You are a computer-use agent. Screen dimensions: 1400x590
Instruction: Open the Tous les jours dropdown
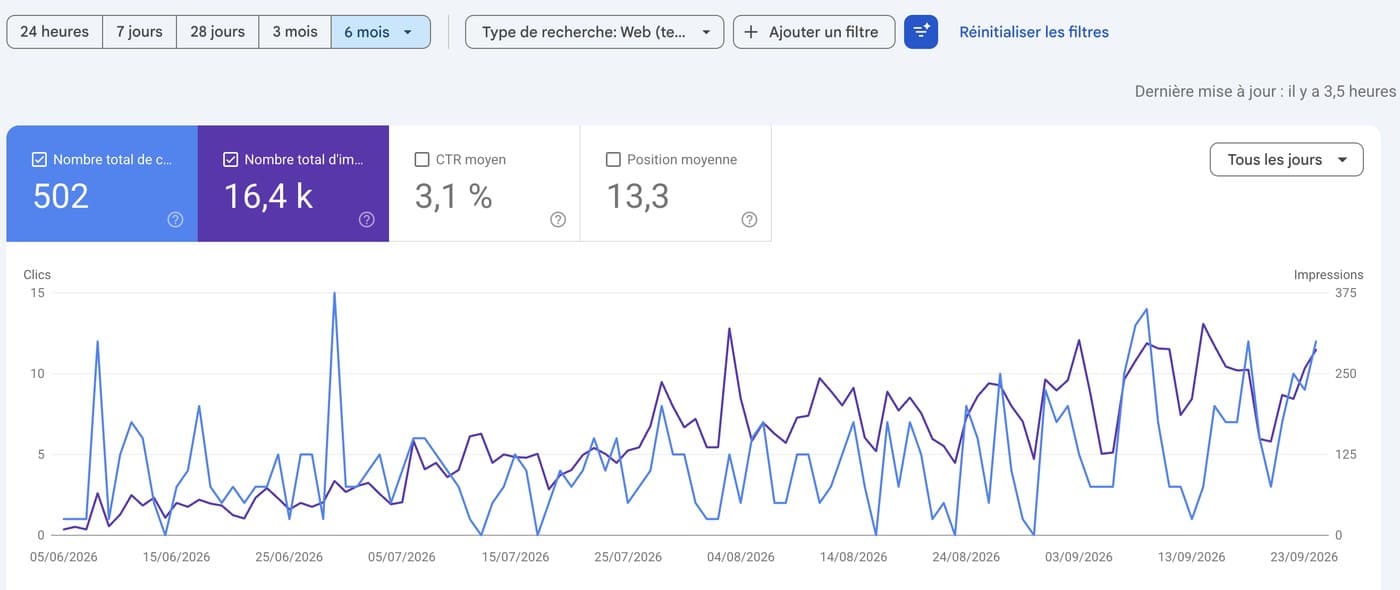point(1286,159)
